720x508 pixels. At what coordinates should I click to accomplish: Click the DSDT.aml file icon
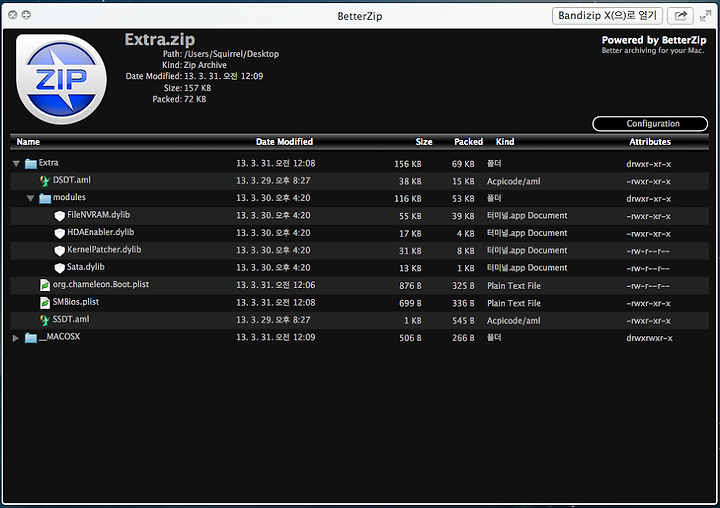click(x=45, y=181)
